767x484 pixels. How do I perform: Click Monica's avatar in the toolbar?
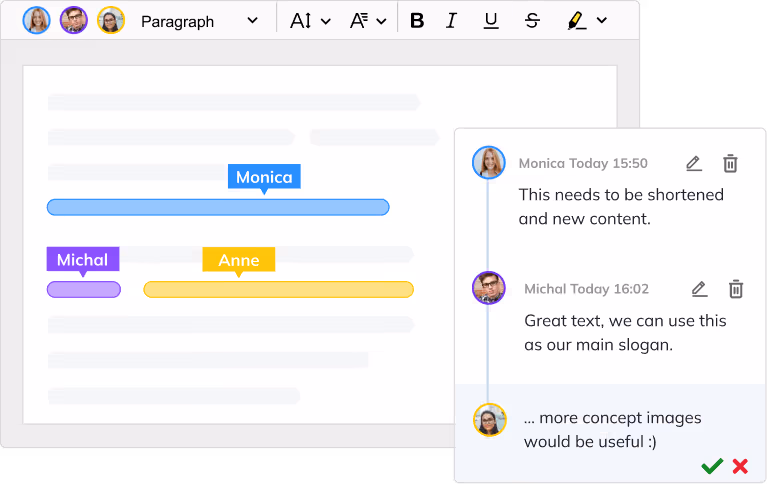37,21
